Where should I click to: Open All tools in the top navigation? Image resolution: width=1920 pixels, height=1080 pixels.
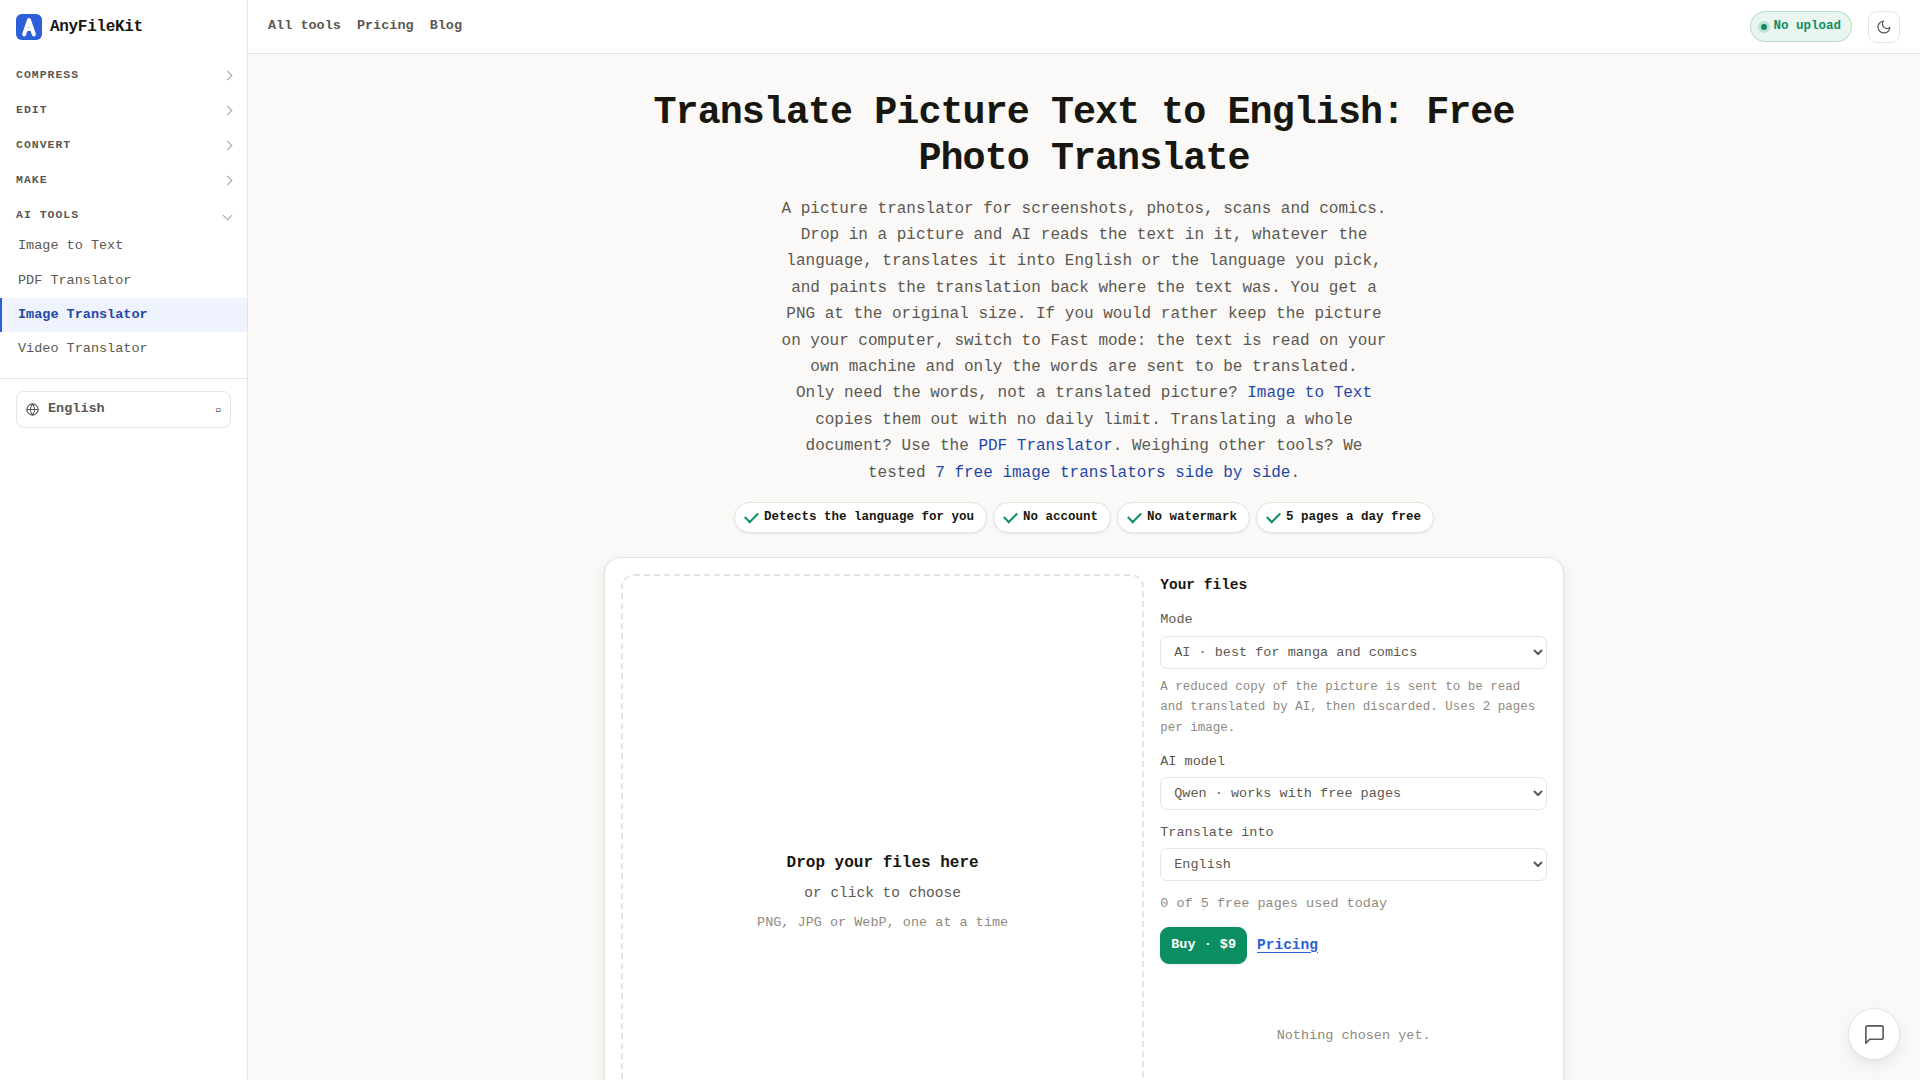coord(304,25)
